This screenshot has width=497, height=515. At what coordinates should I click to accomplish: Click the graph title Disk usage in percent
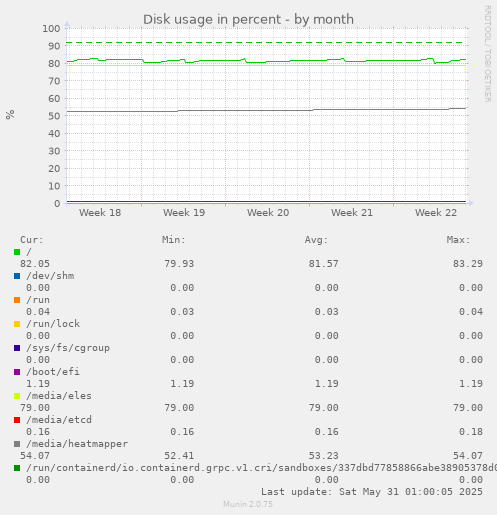(248, 19)
